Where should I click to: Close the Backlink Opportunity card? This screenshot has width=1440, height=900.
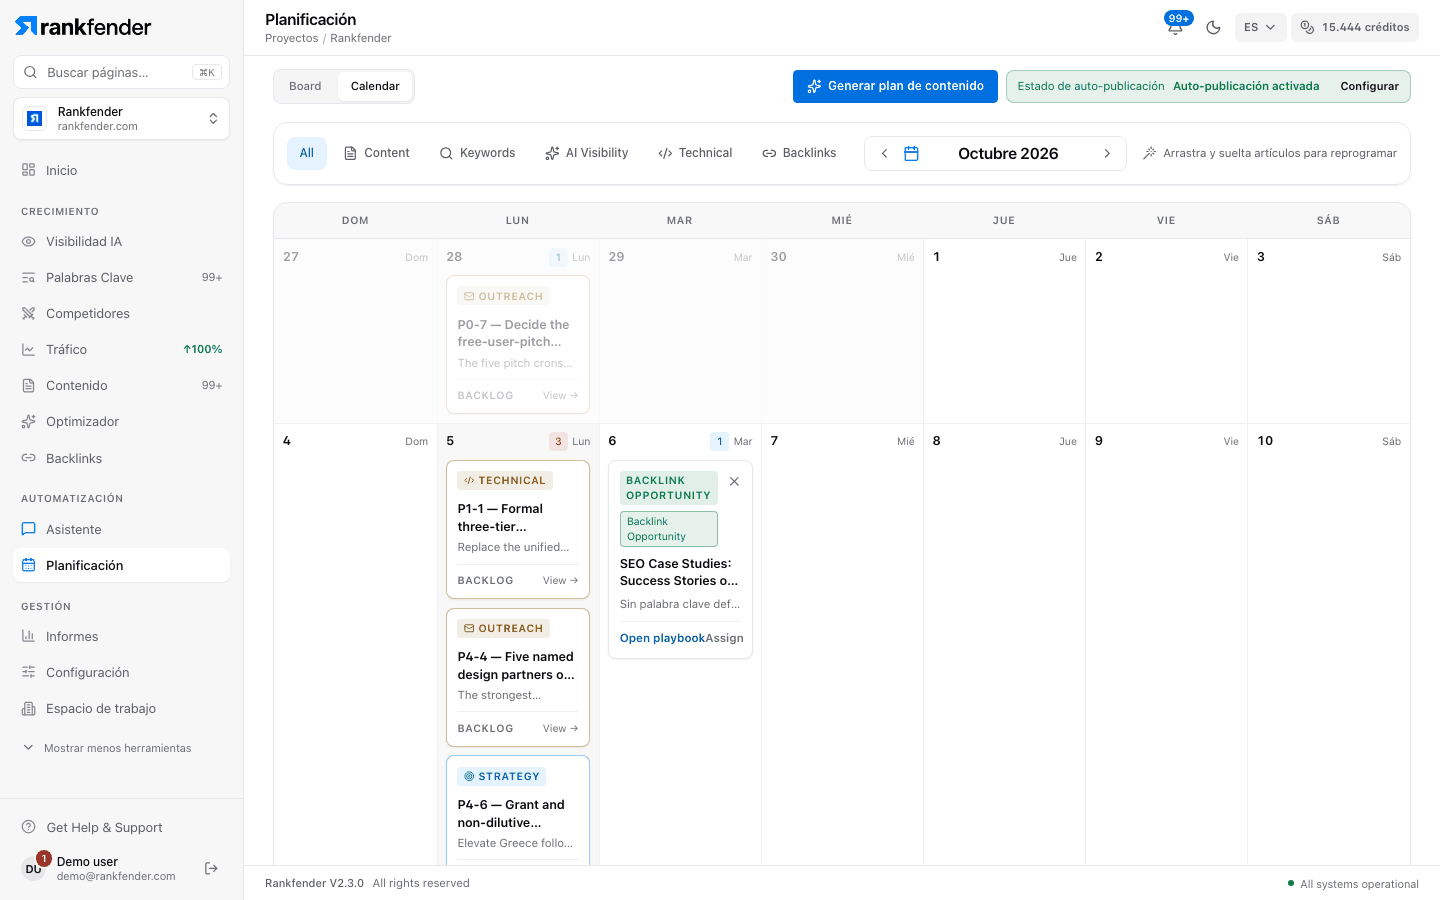coord(734,481)
